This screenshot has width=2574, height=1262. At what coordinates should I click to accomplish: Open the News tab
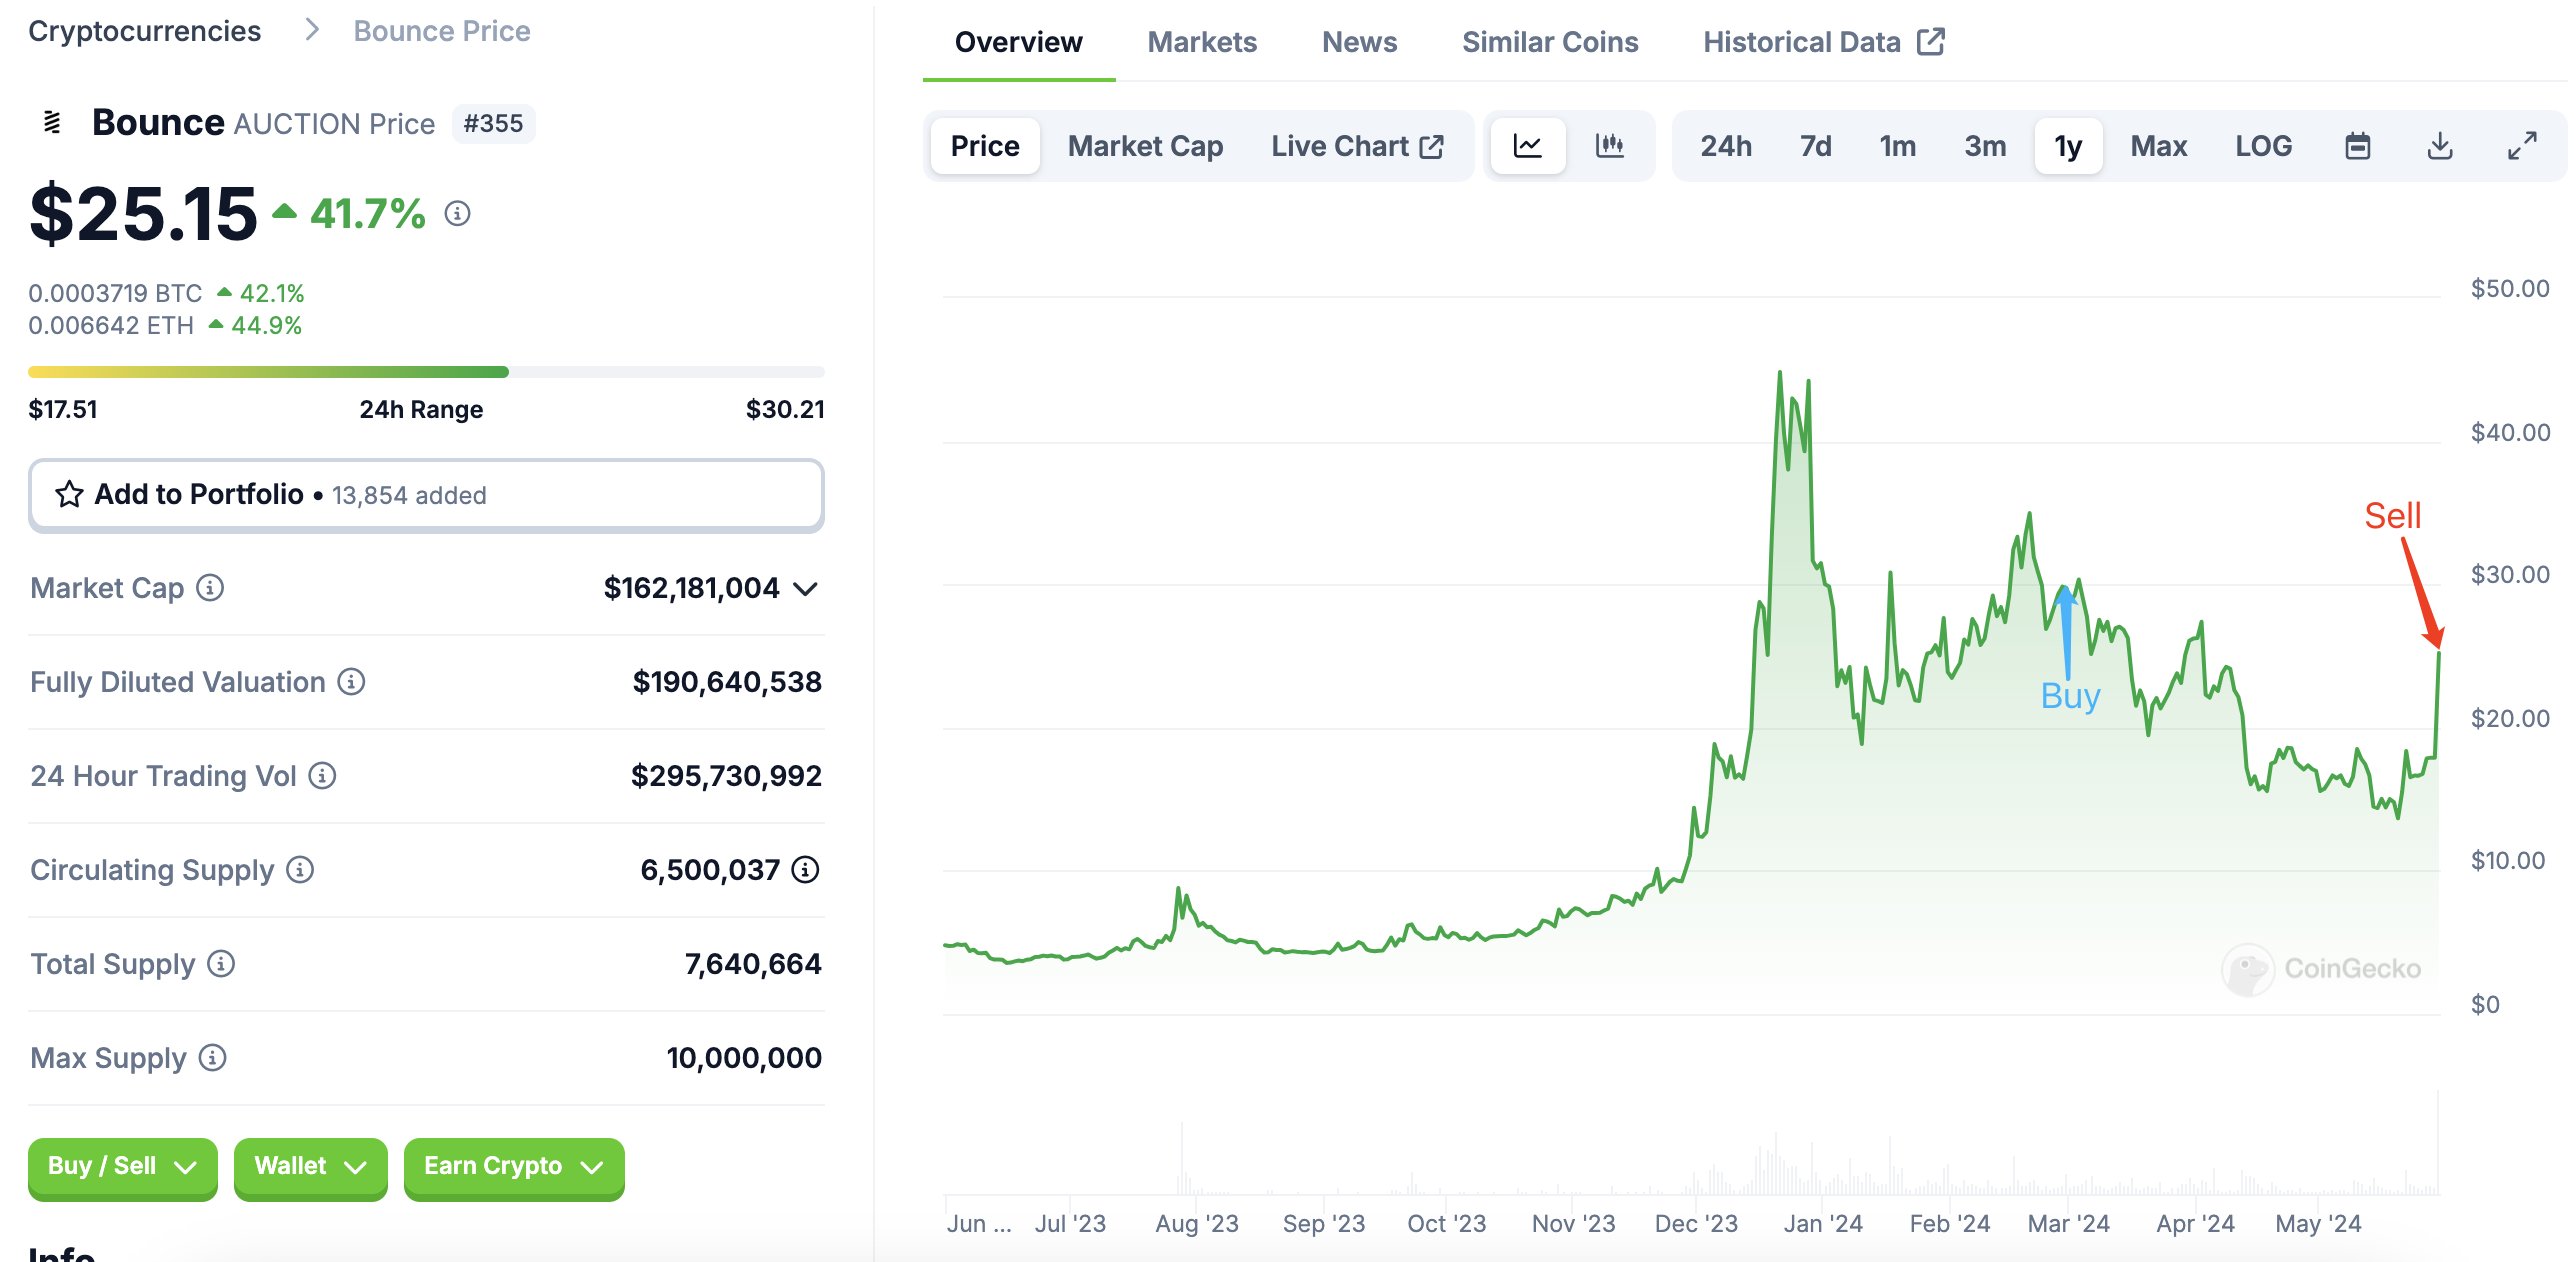[x=1359, y=42]
